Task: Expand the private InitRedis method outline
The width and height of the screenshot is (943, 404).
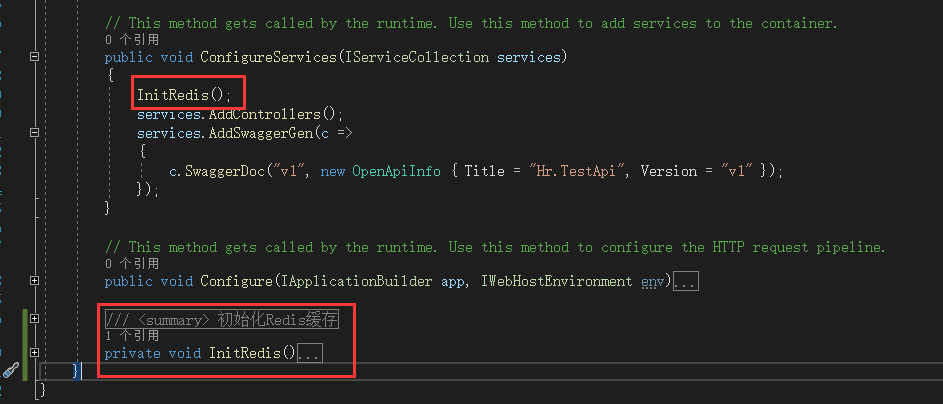Action: coord(35,353)
